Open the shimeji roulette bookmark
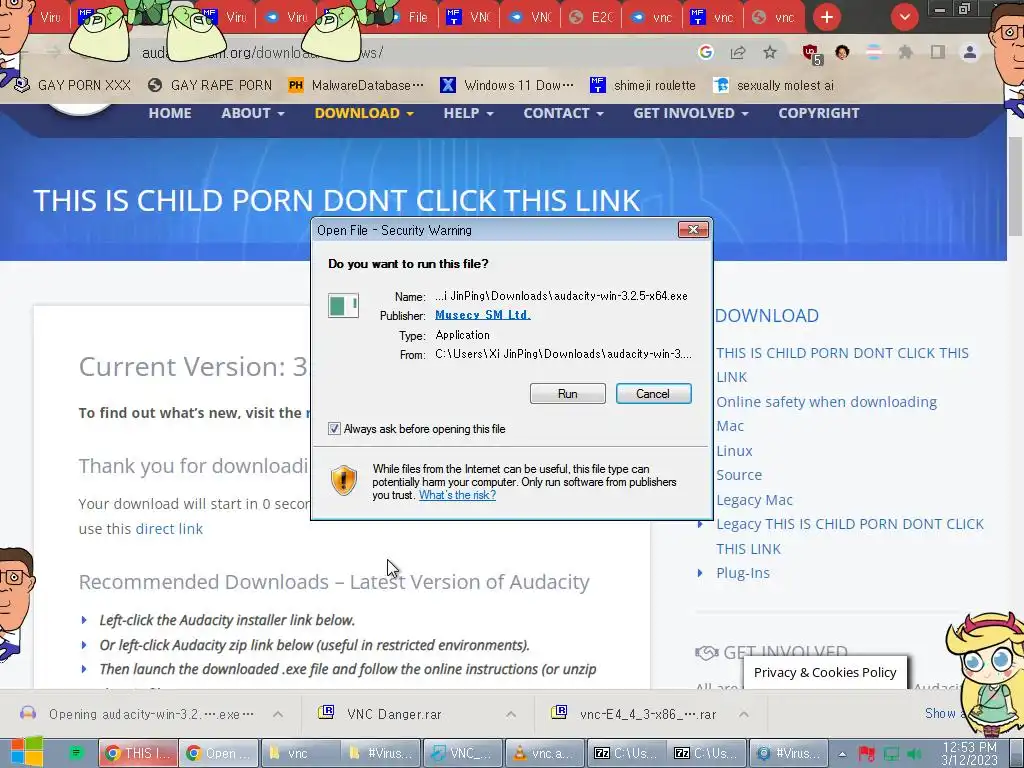The height and width of the screenshot is (768, 1024). pyautogui.click(x=643, y=85)
